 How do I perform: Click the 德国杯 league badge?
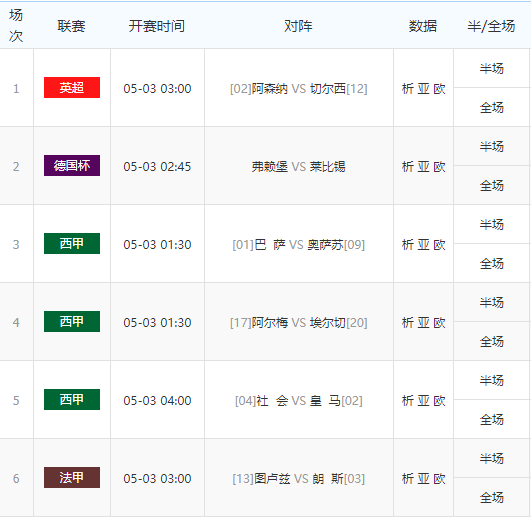point(72,166)
